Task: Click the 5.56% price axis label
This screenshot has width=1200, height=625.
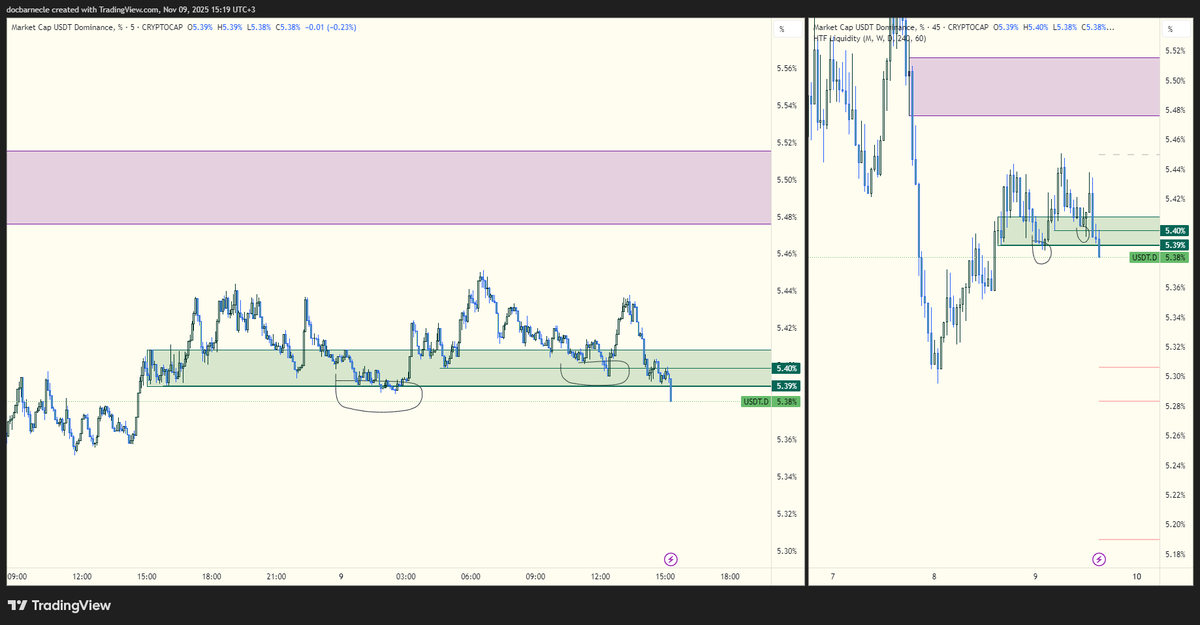Action: (x=786, y=69)
